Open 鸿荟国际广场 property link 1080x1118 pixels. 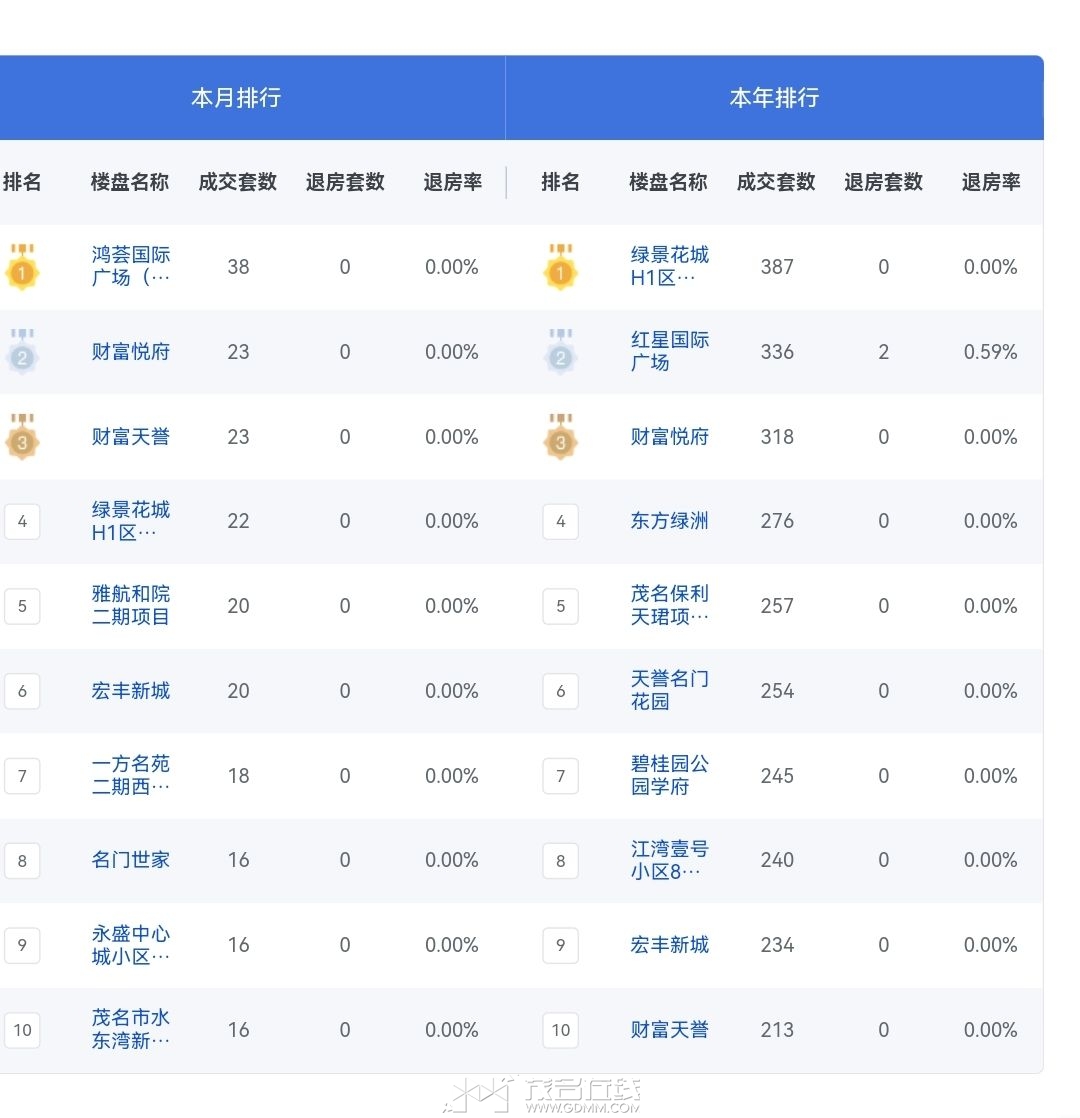[x=131, y=267]
